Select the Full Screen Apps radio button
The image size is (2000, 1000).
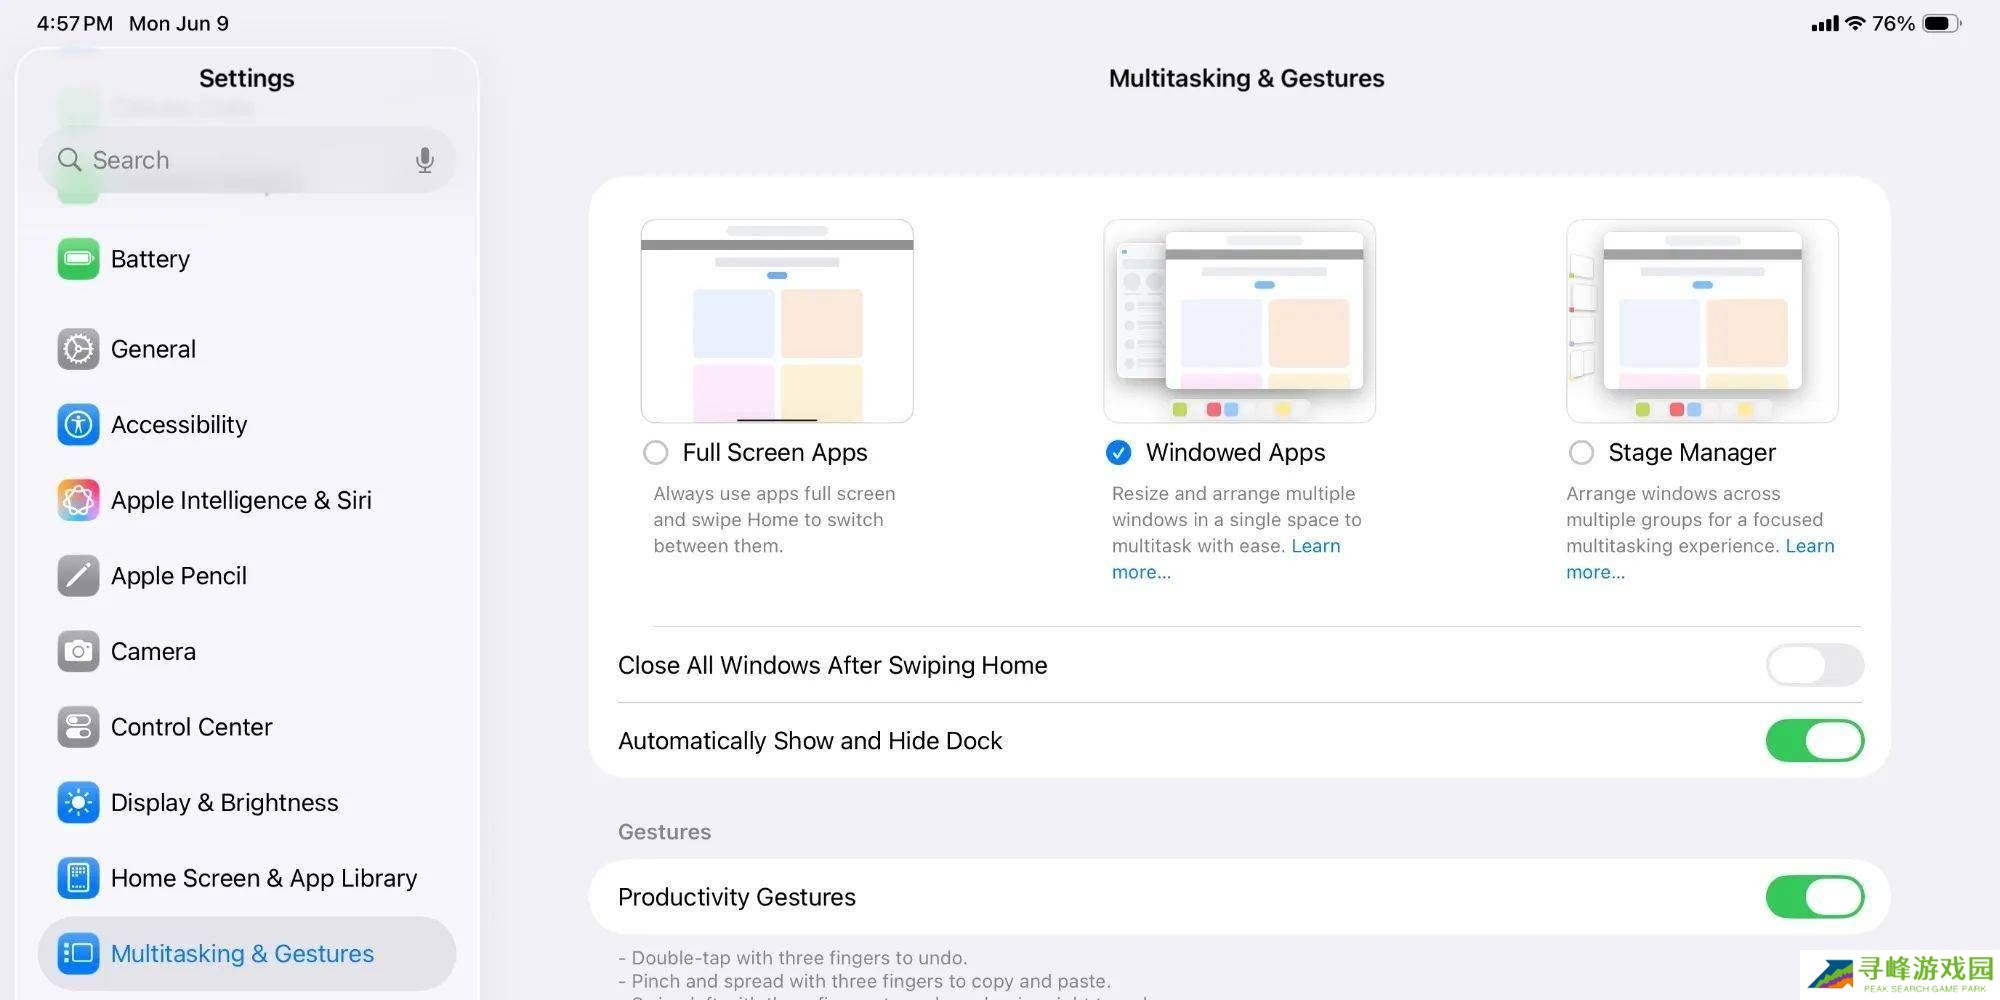coord(655,453)
